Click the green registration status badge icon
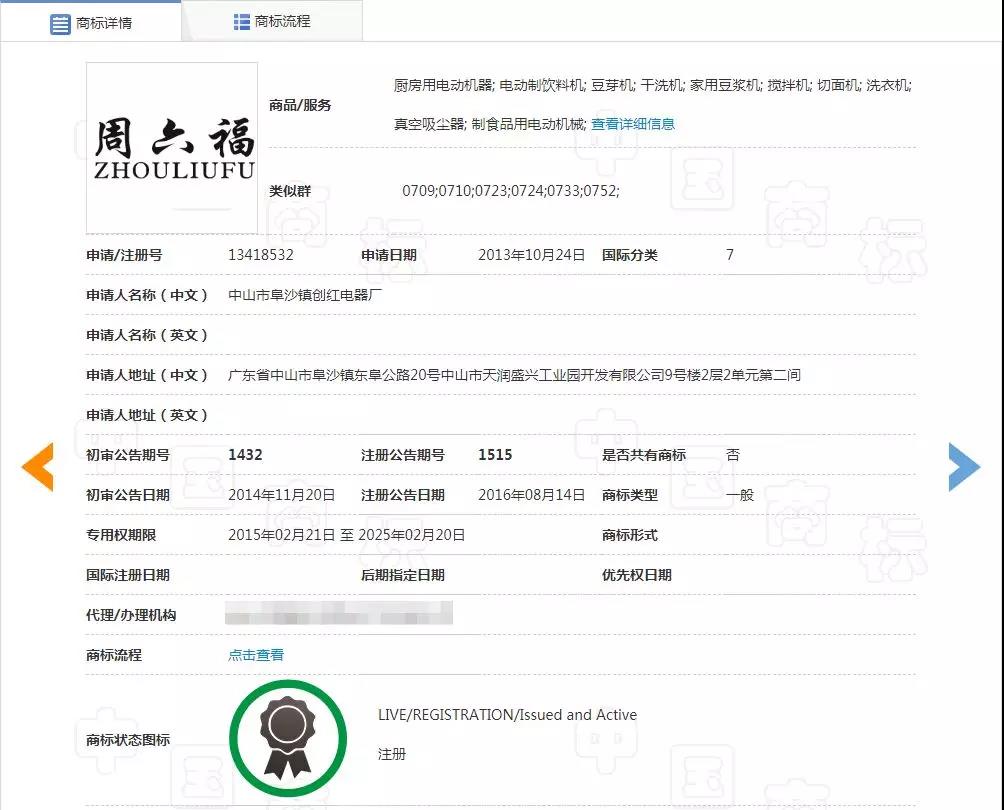1004x810 pixels. (288, 738)
